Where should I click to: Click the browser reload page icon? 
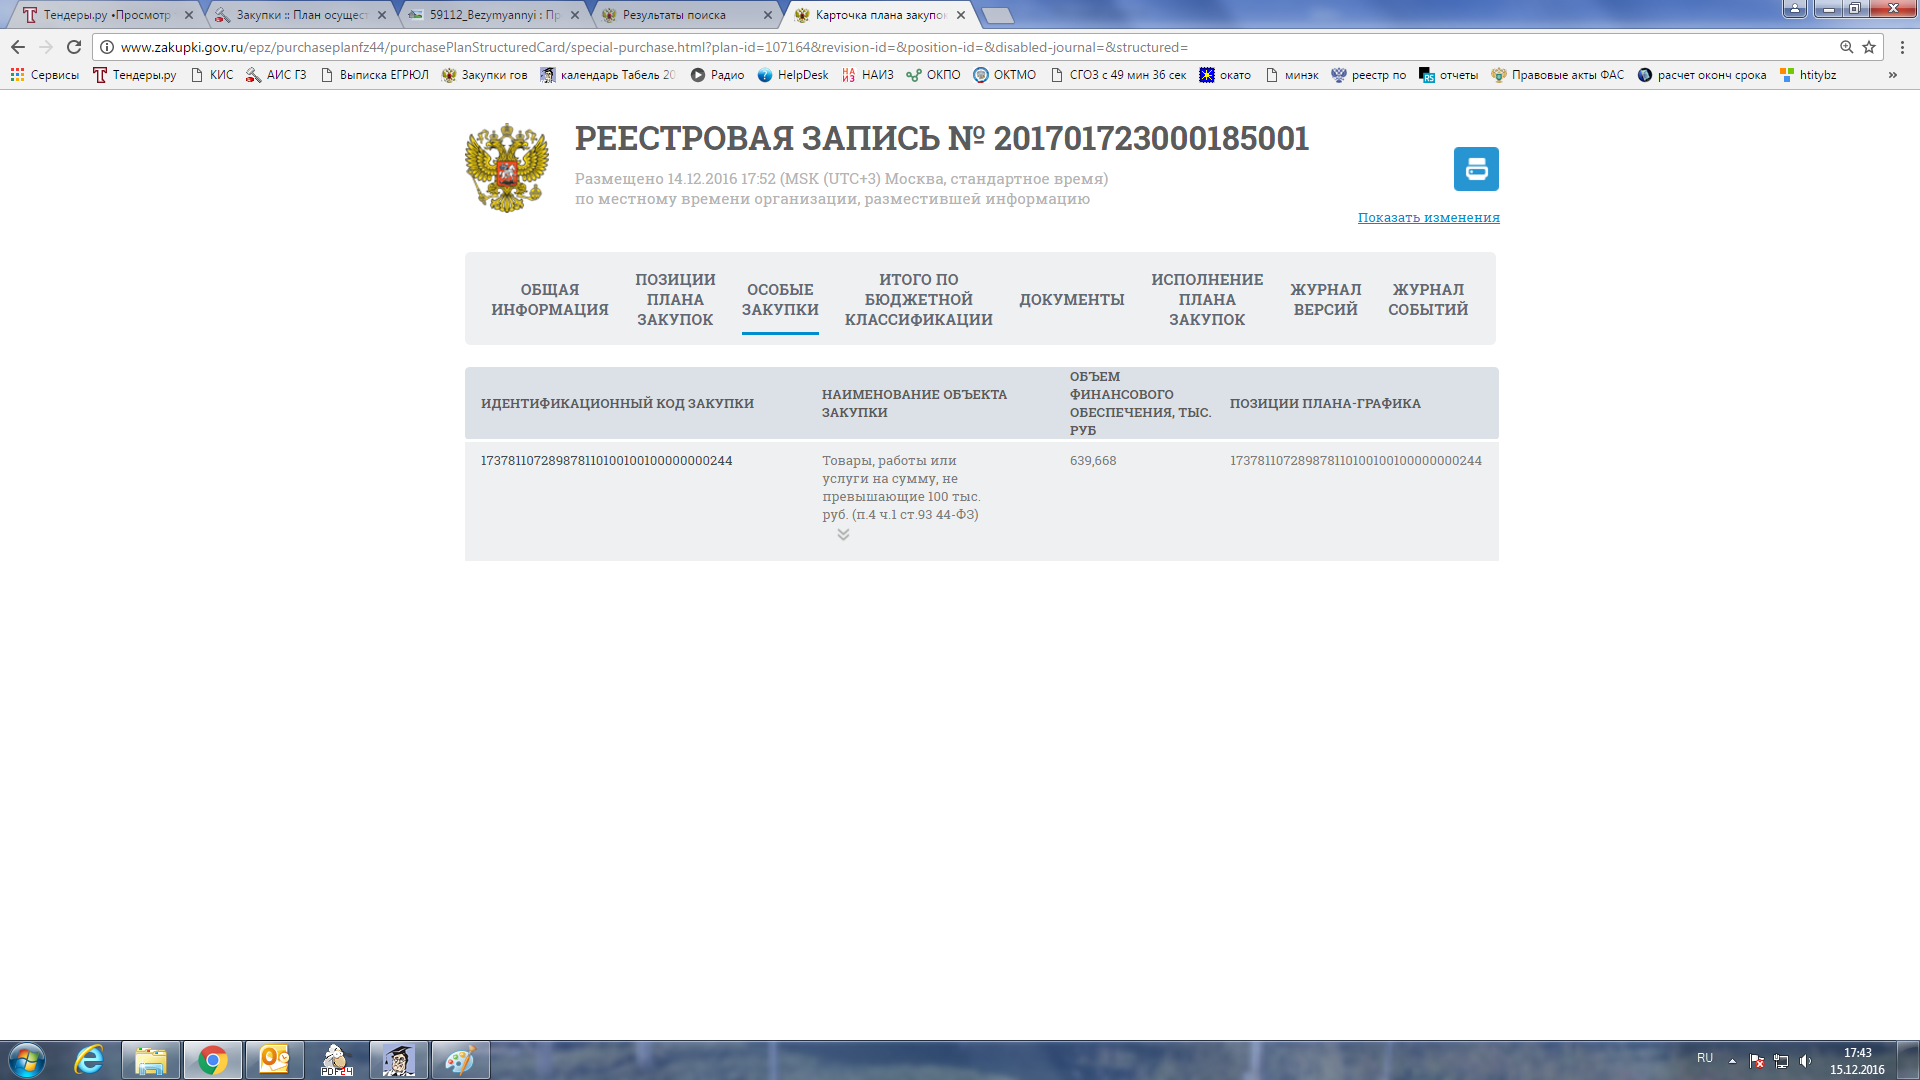74,47
